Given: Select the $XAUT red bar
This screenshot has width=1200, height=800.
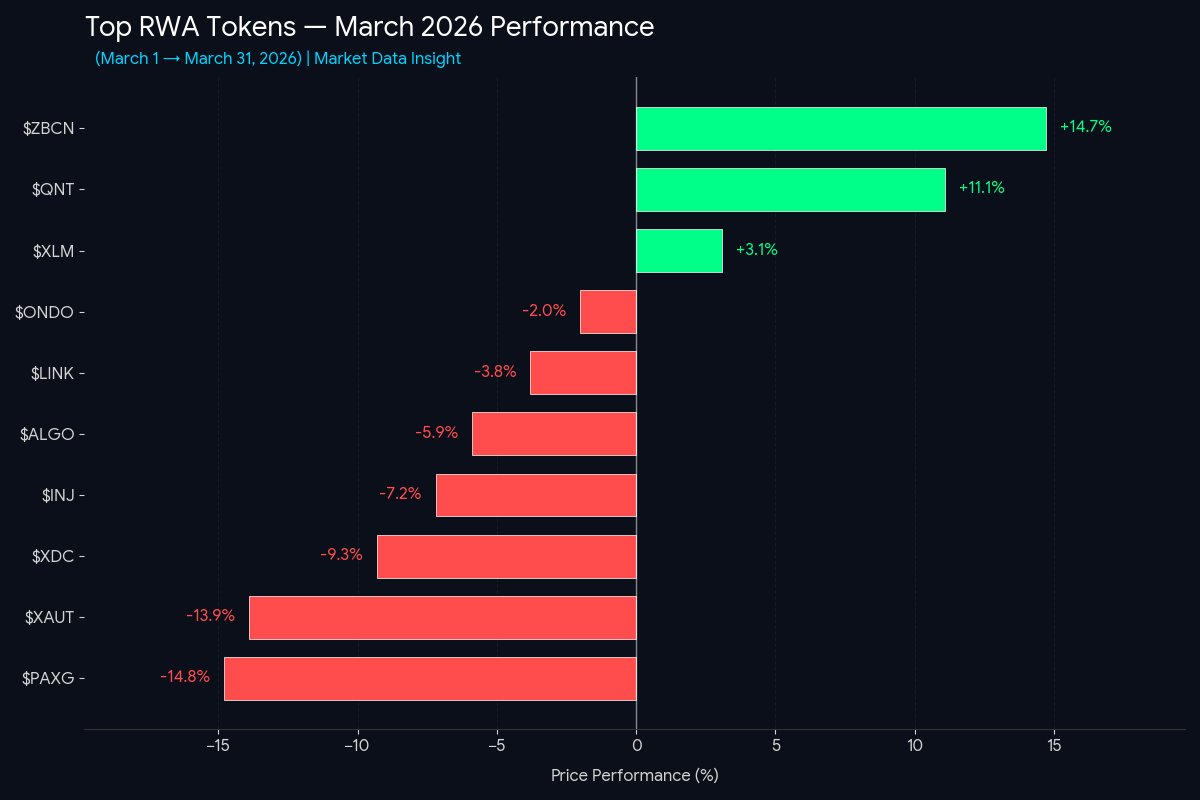Looking at the screenshot, I should click(x=442, y=617).
